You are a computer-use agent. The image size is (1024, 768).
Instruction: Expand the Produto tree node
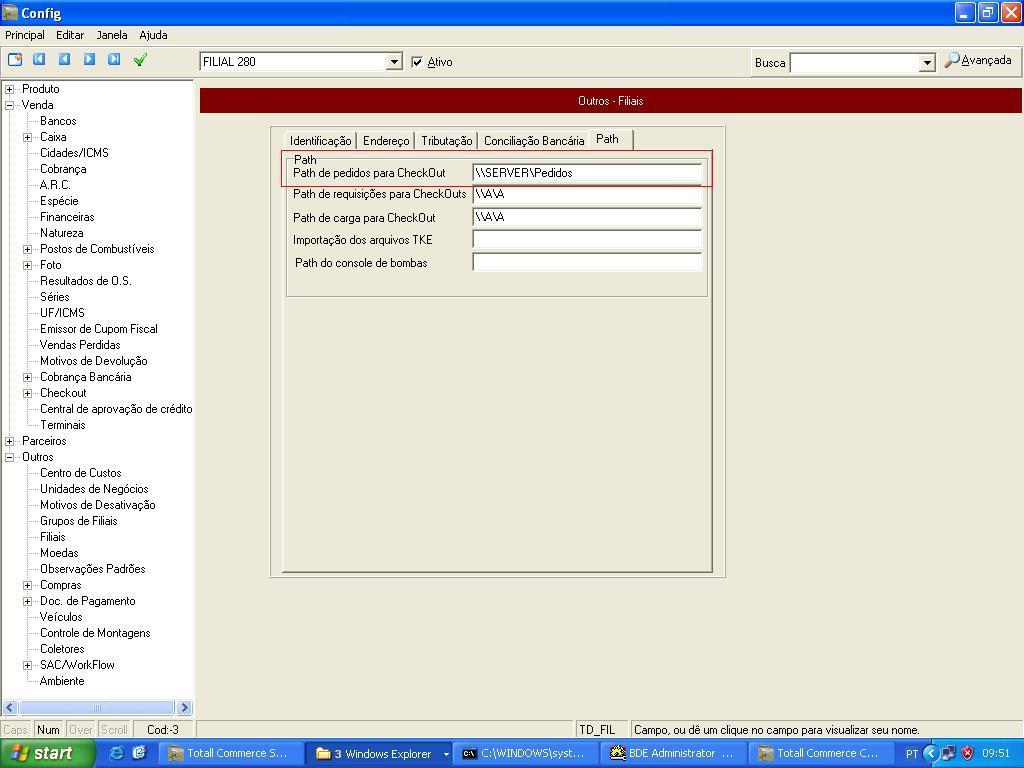10,89
